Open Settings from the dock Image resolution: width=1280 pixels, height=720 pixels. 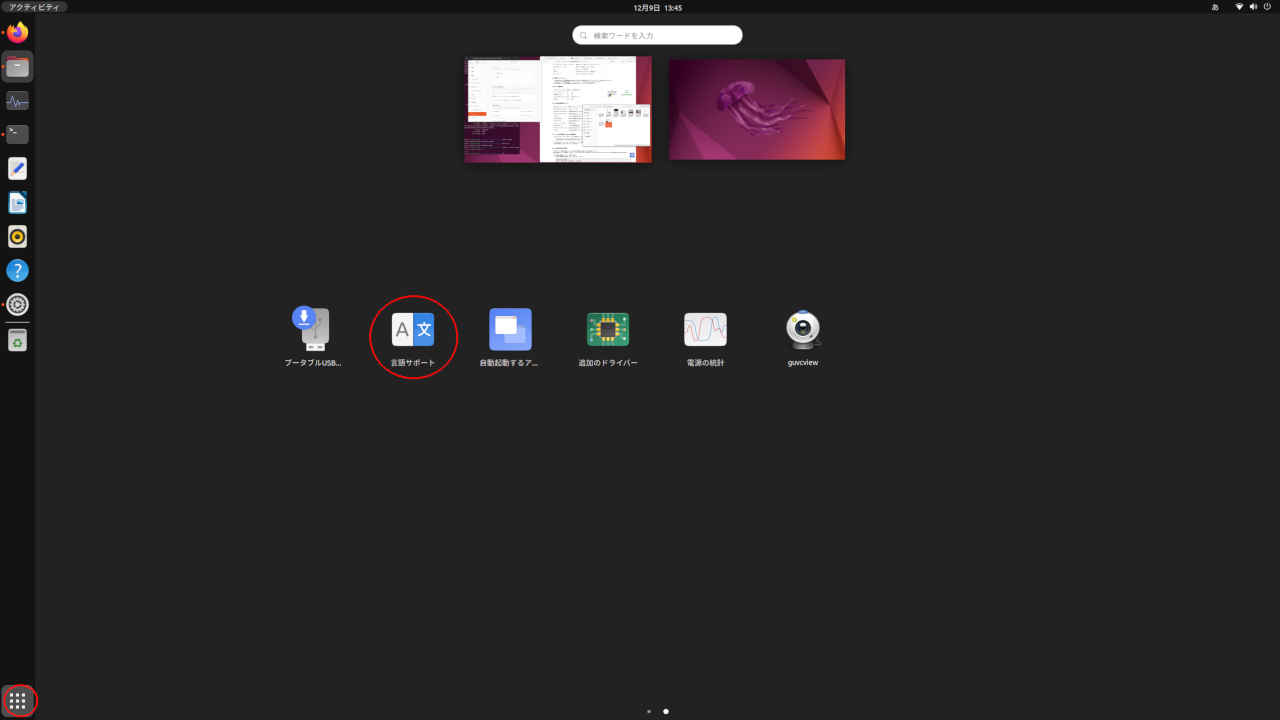click(x=17, y=305)
